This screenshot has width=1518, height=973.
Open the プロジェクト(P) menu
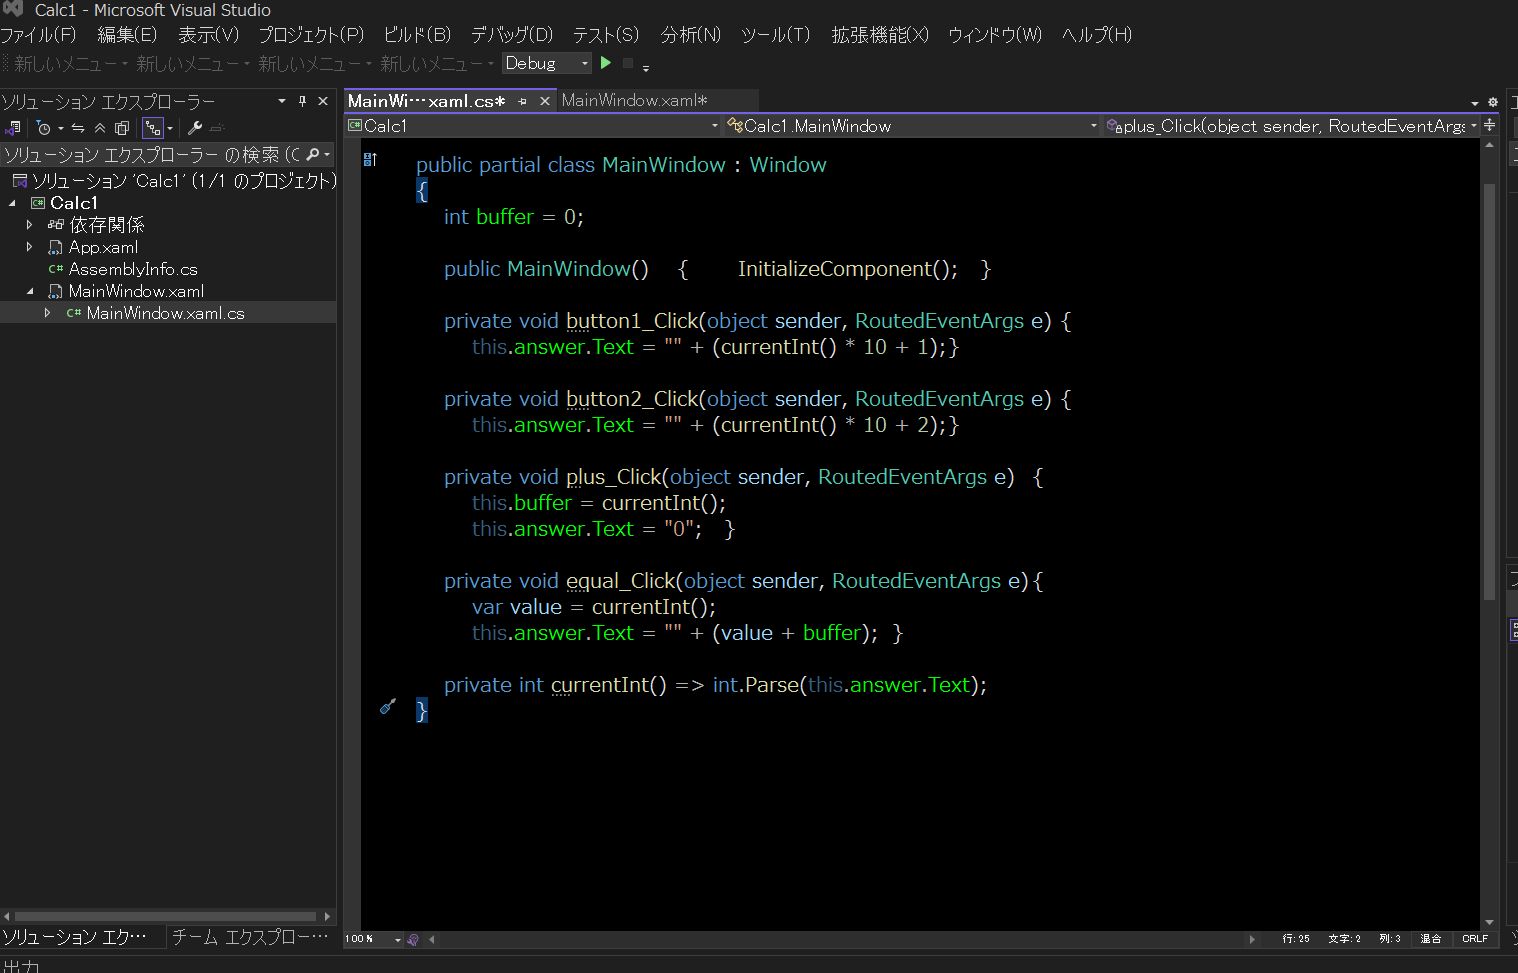[x=311, y=35]
